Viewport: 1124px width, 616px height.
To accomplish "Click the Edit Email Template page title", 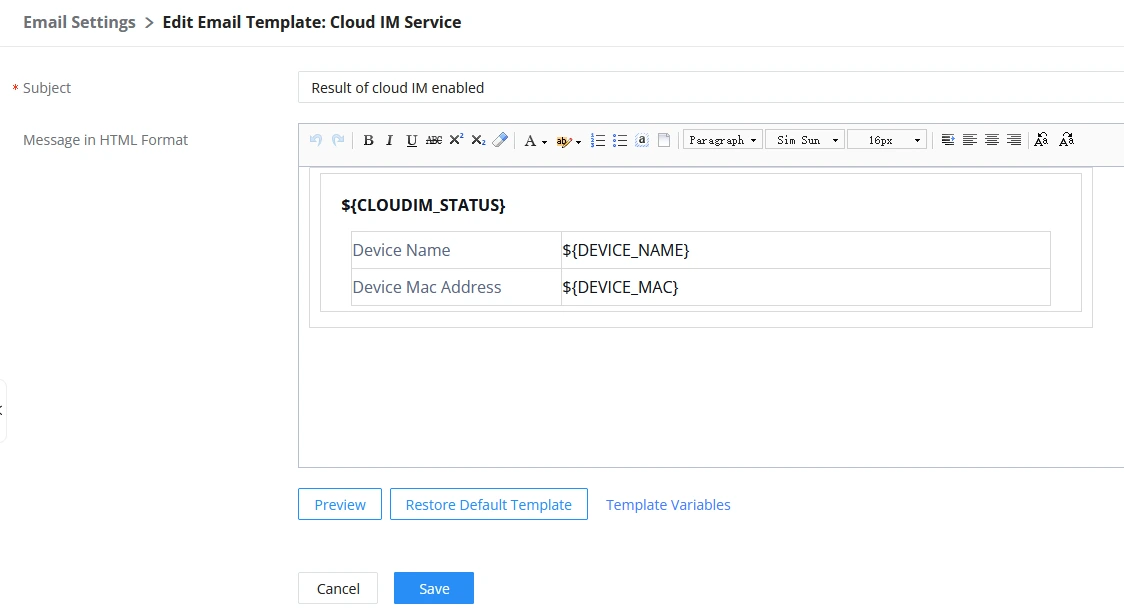I will tap(312, 22).
